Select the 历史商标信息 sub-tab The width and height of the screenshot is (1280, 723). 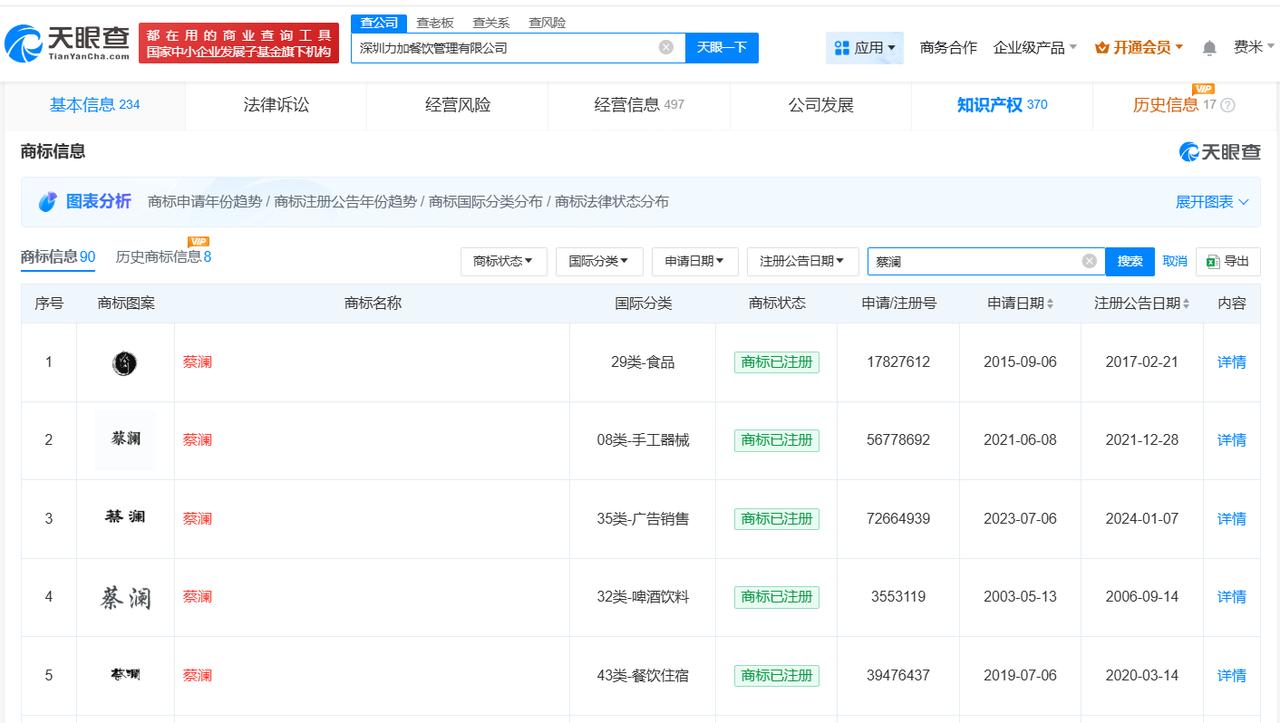point(163,257)
